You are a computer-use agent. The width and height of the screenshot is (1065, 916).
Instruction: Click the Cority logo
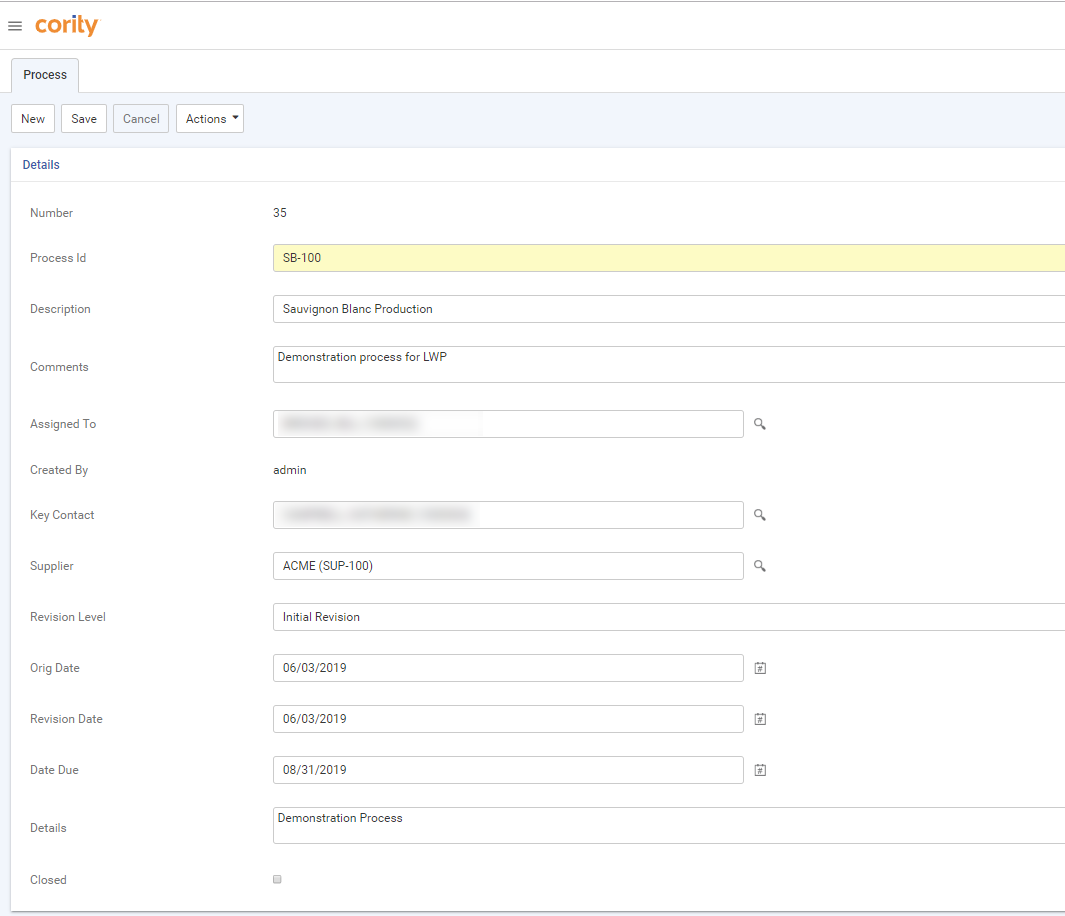(x=66, y=25)
